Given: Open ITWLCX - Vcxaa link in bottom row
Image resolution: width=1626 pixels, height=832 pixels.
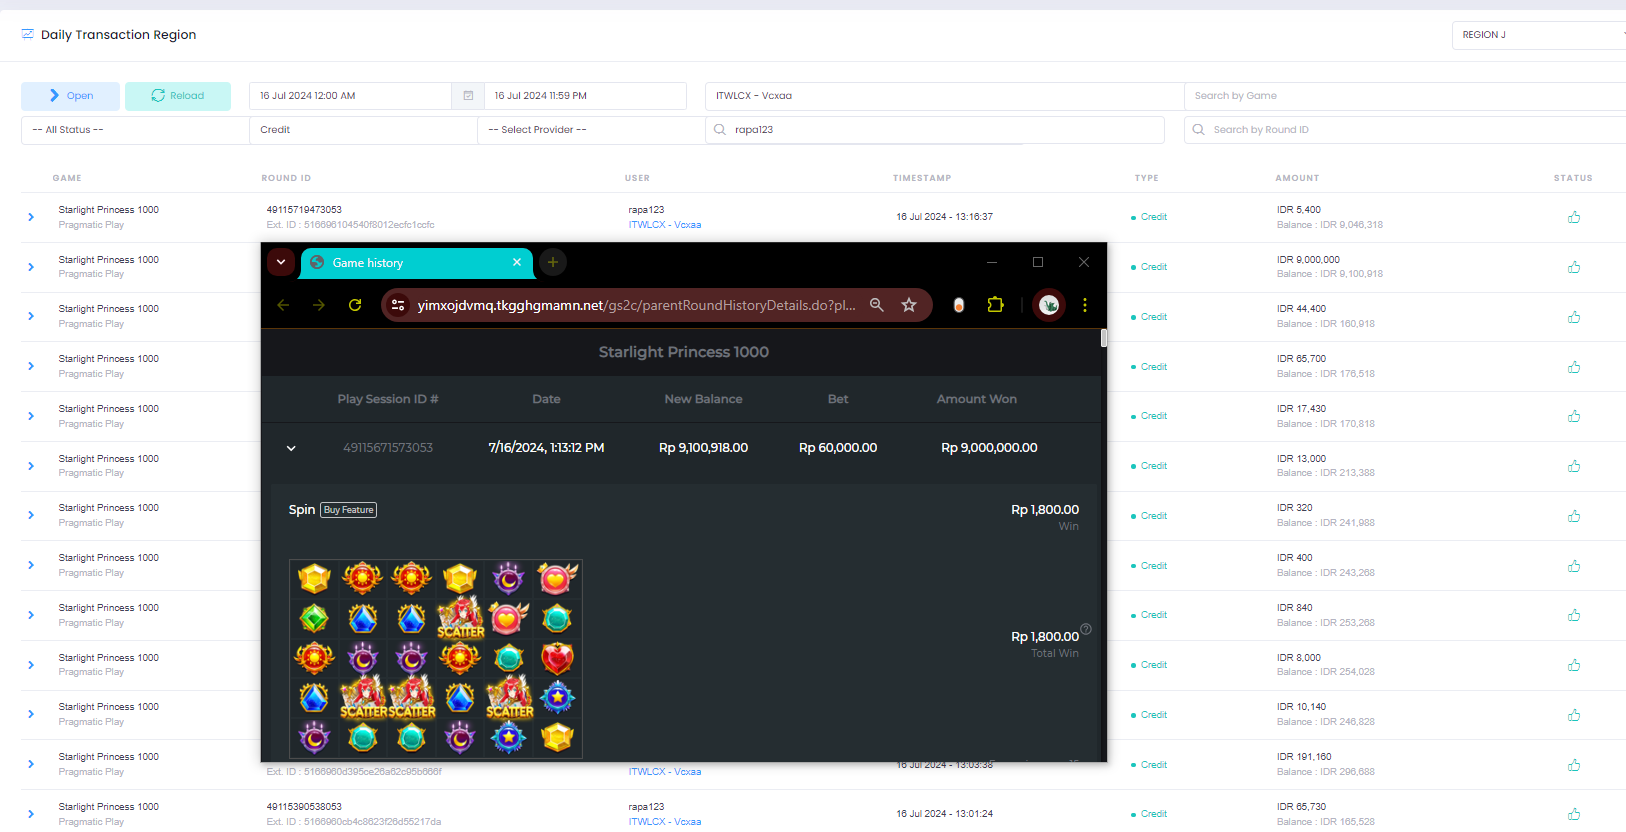Looking at the screenshot, I should (x=665, y=822).
